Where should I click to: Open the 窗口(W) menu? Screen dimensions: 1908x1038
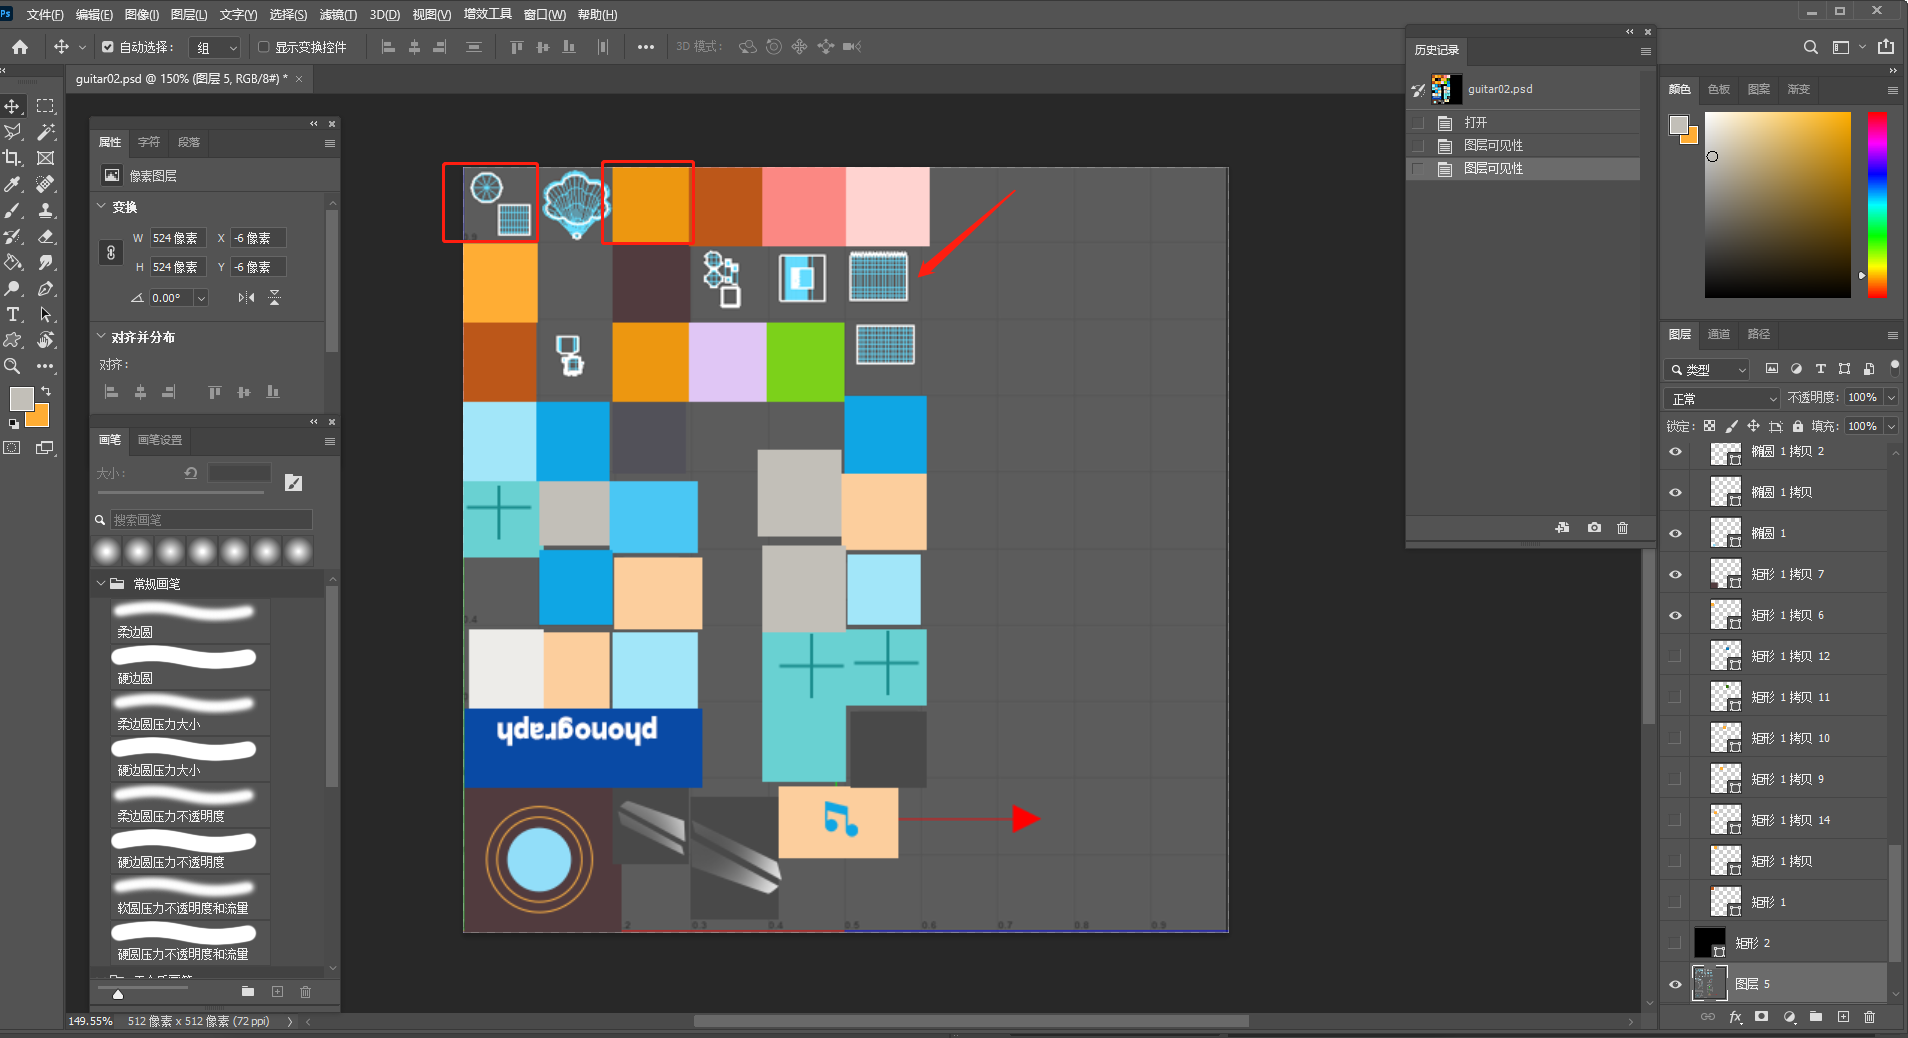(x=545, y=15)
